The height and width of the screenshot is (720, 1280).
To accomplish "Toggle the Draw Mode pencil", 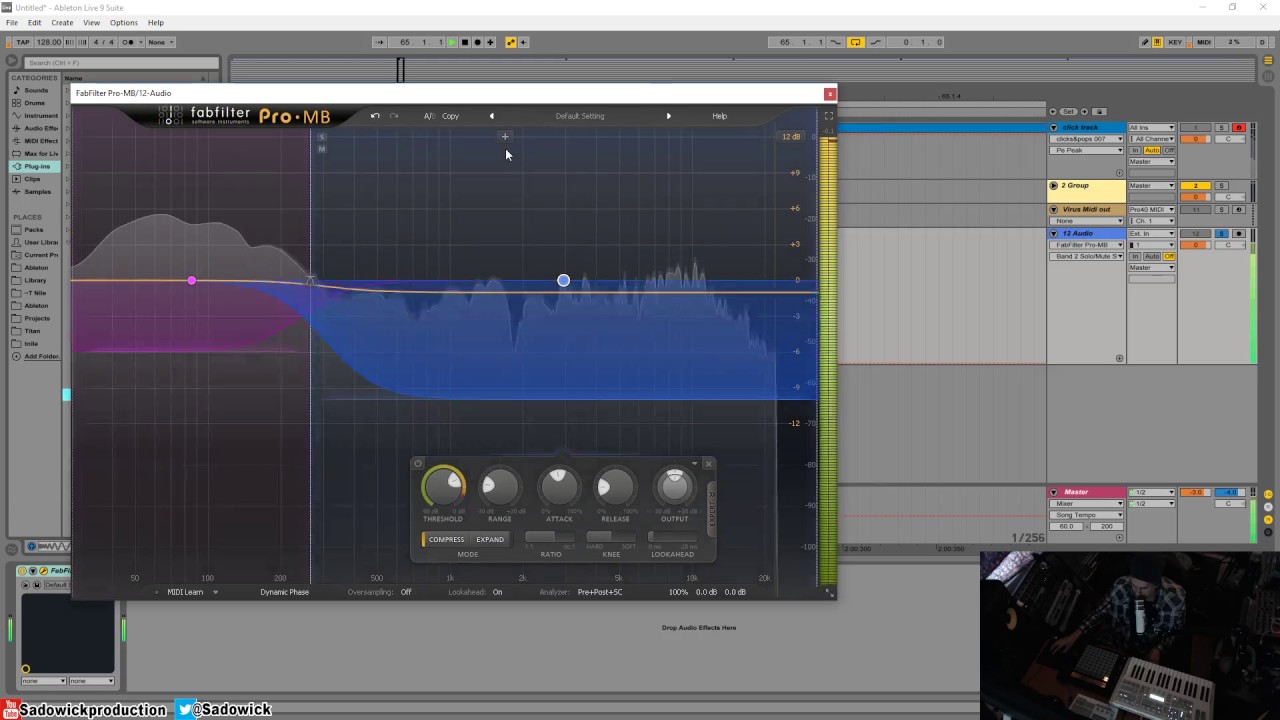I will (1145, 42).
